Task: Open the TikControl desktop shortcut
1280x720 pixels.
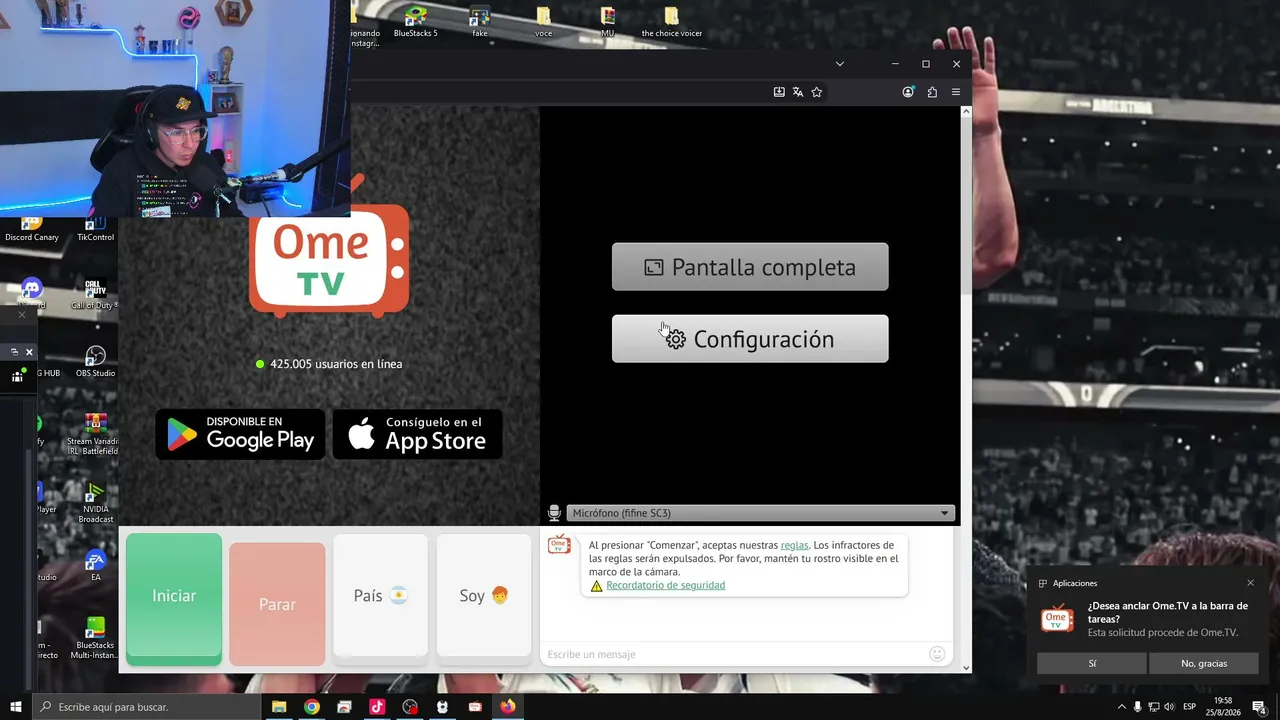Action: [x=95, y=229]
